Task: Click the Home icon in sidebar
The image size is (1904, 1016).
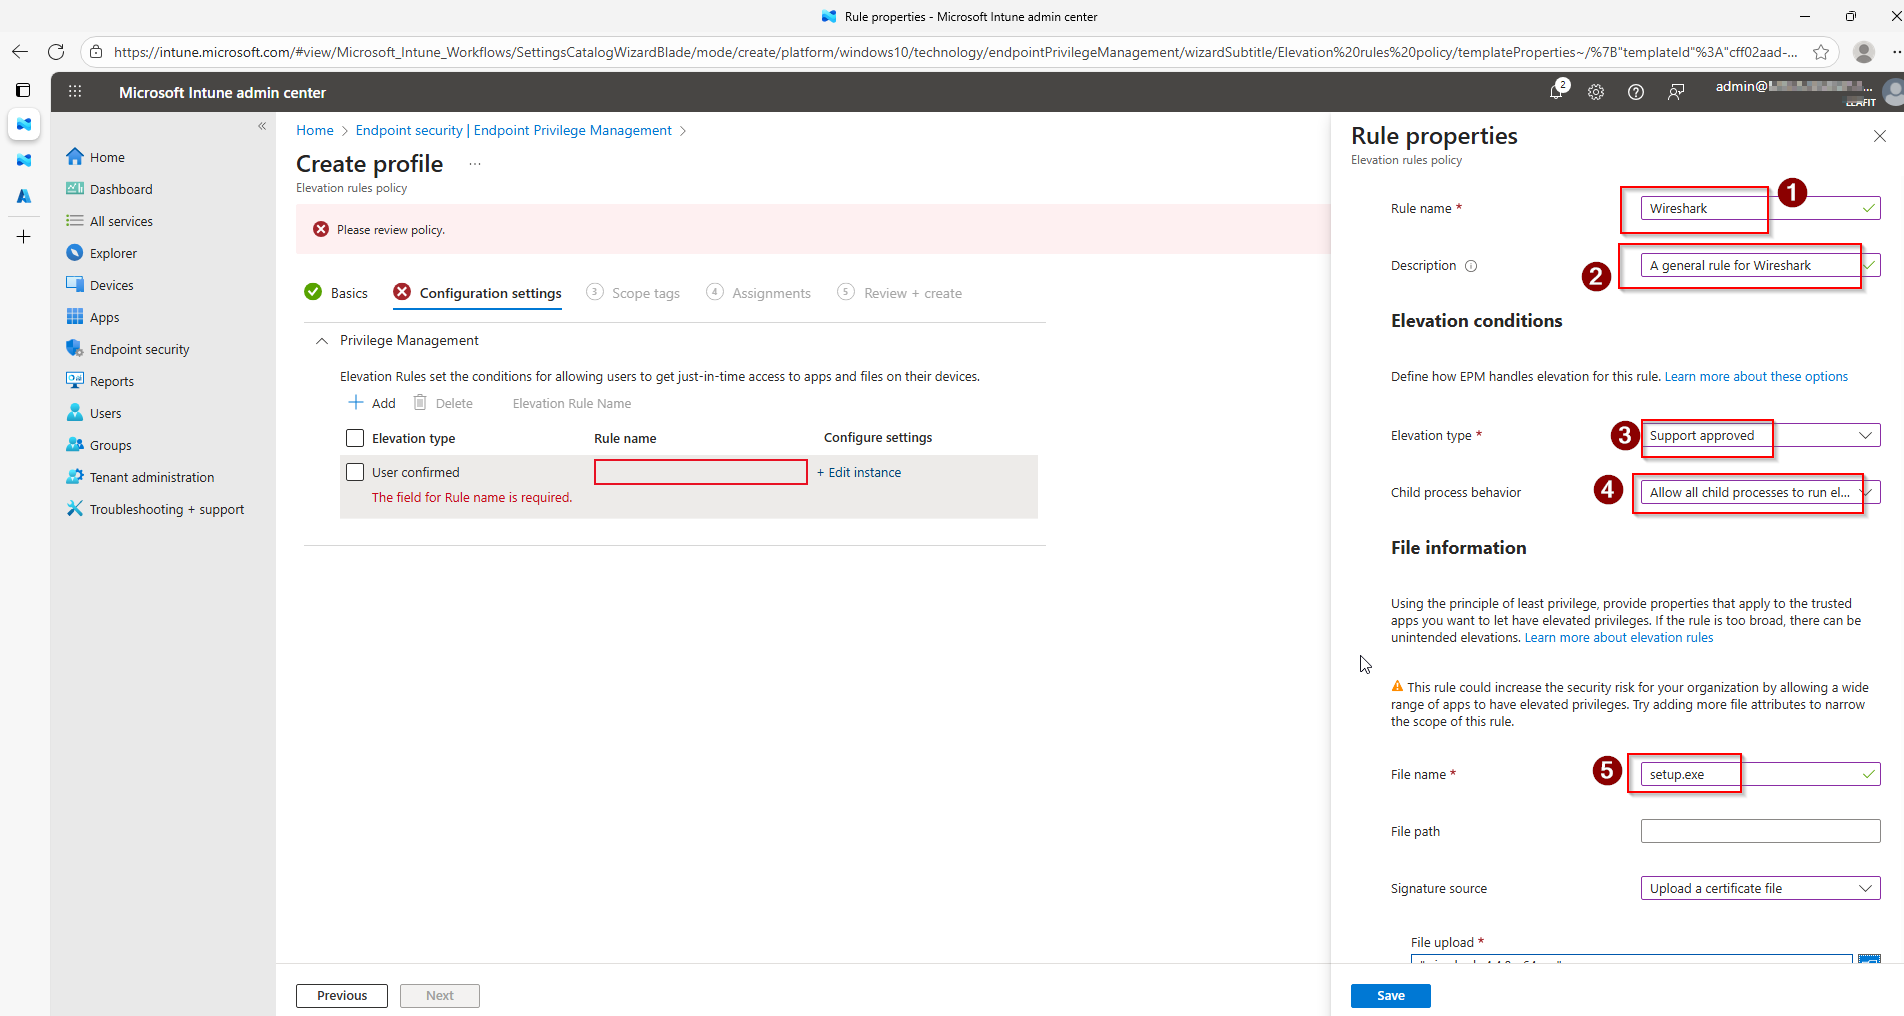Action: pyautogui.click(x=75, y=157)
